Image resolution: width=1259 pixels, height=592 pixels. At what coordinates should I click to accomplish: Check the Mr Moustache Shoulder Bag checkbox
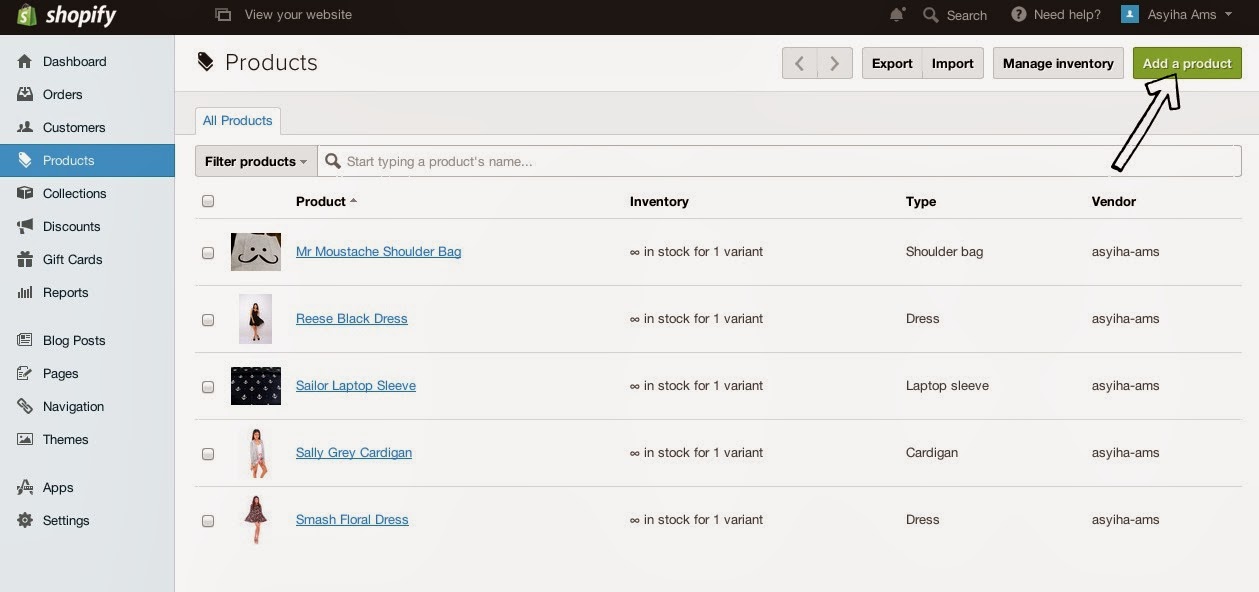[208, 253]
